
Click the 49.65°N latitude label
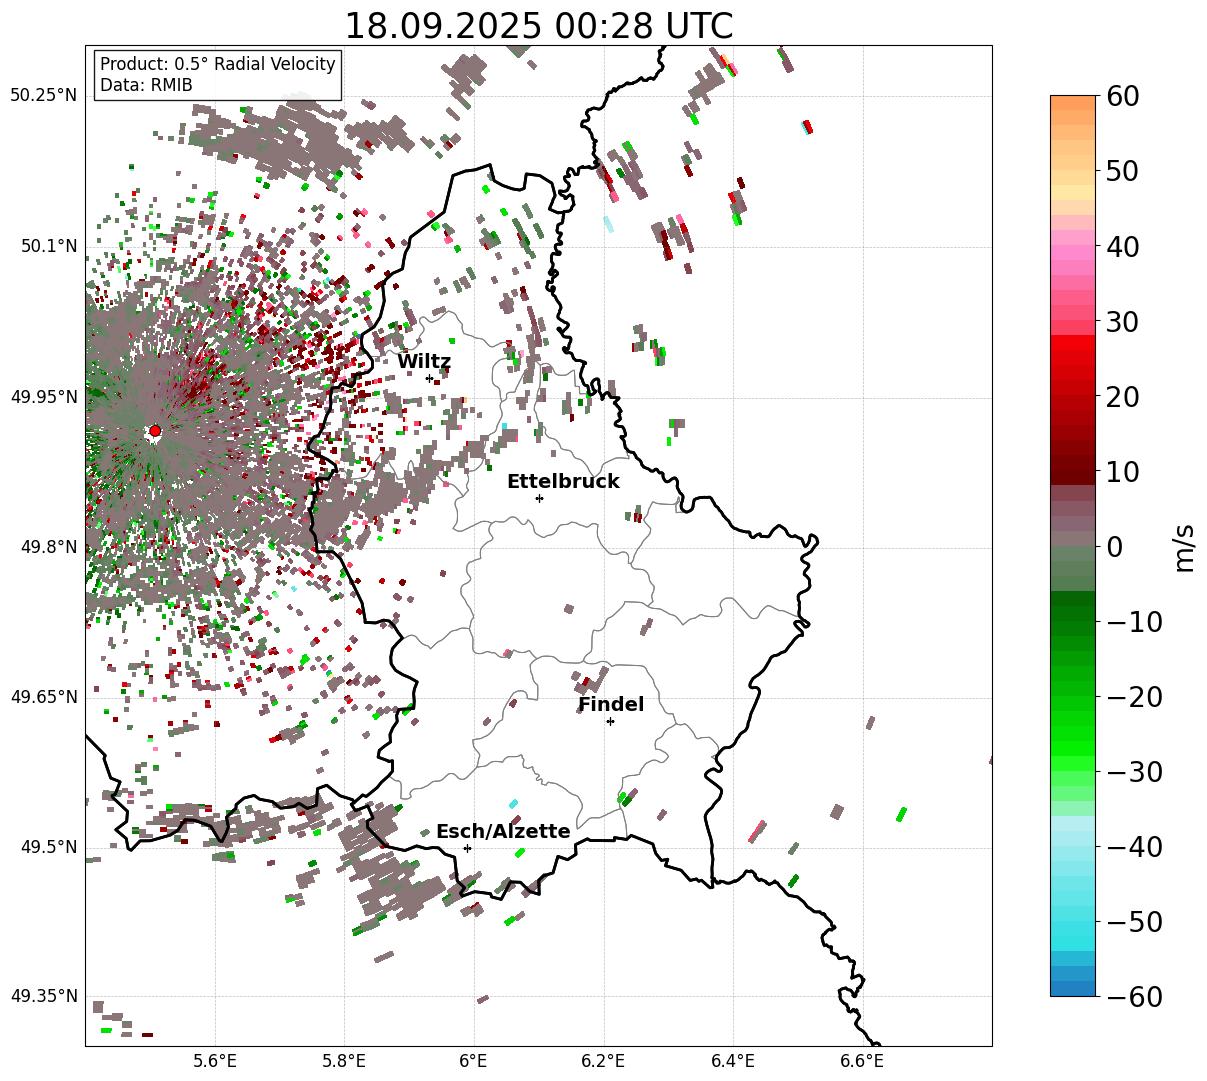point(44,697)
